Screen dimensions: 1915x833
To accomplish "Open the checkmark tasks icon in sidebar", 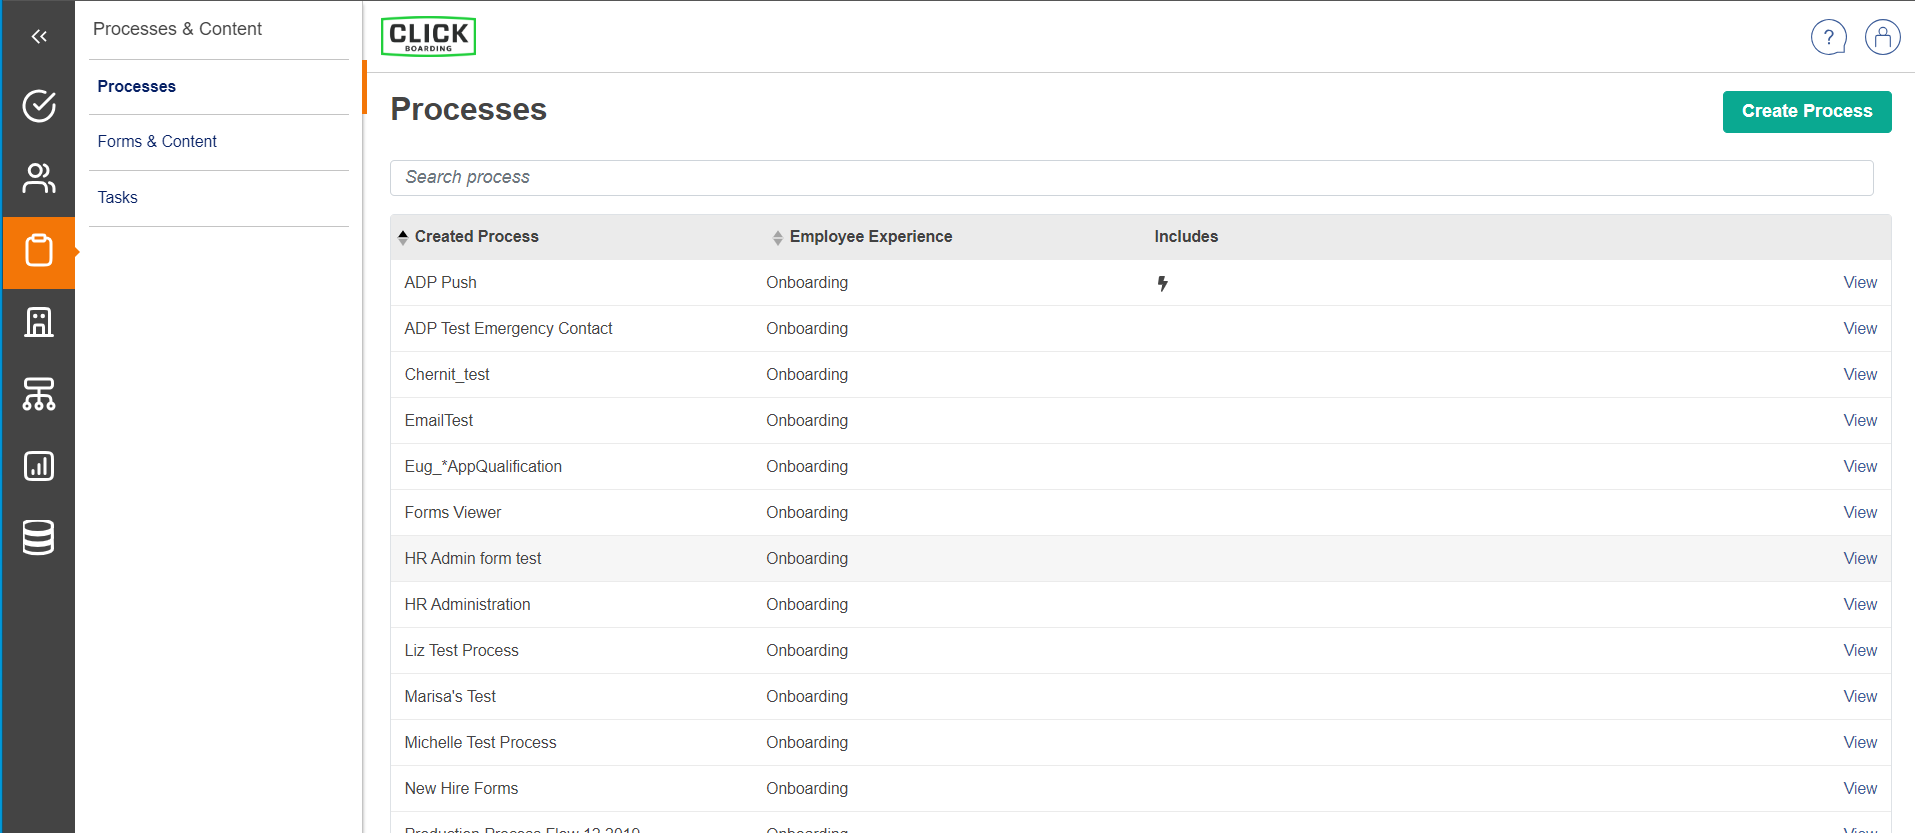I will (39, 106).
